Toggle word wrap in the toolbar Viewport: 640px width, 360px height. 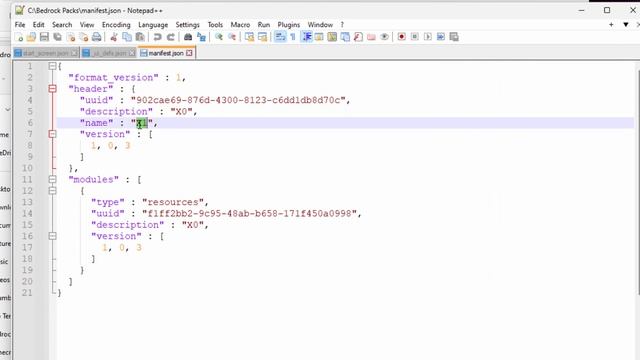(280, 37)
